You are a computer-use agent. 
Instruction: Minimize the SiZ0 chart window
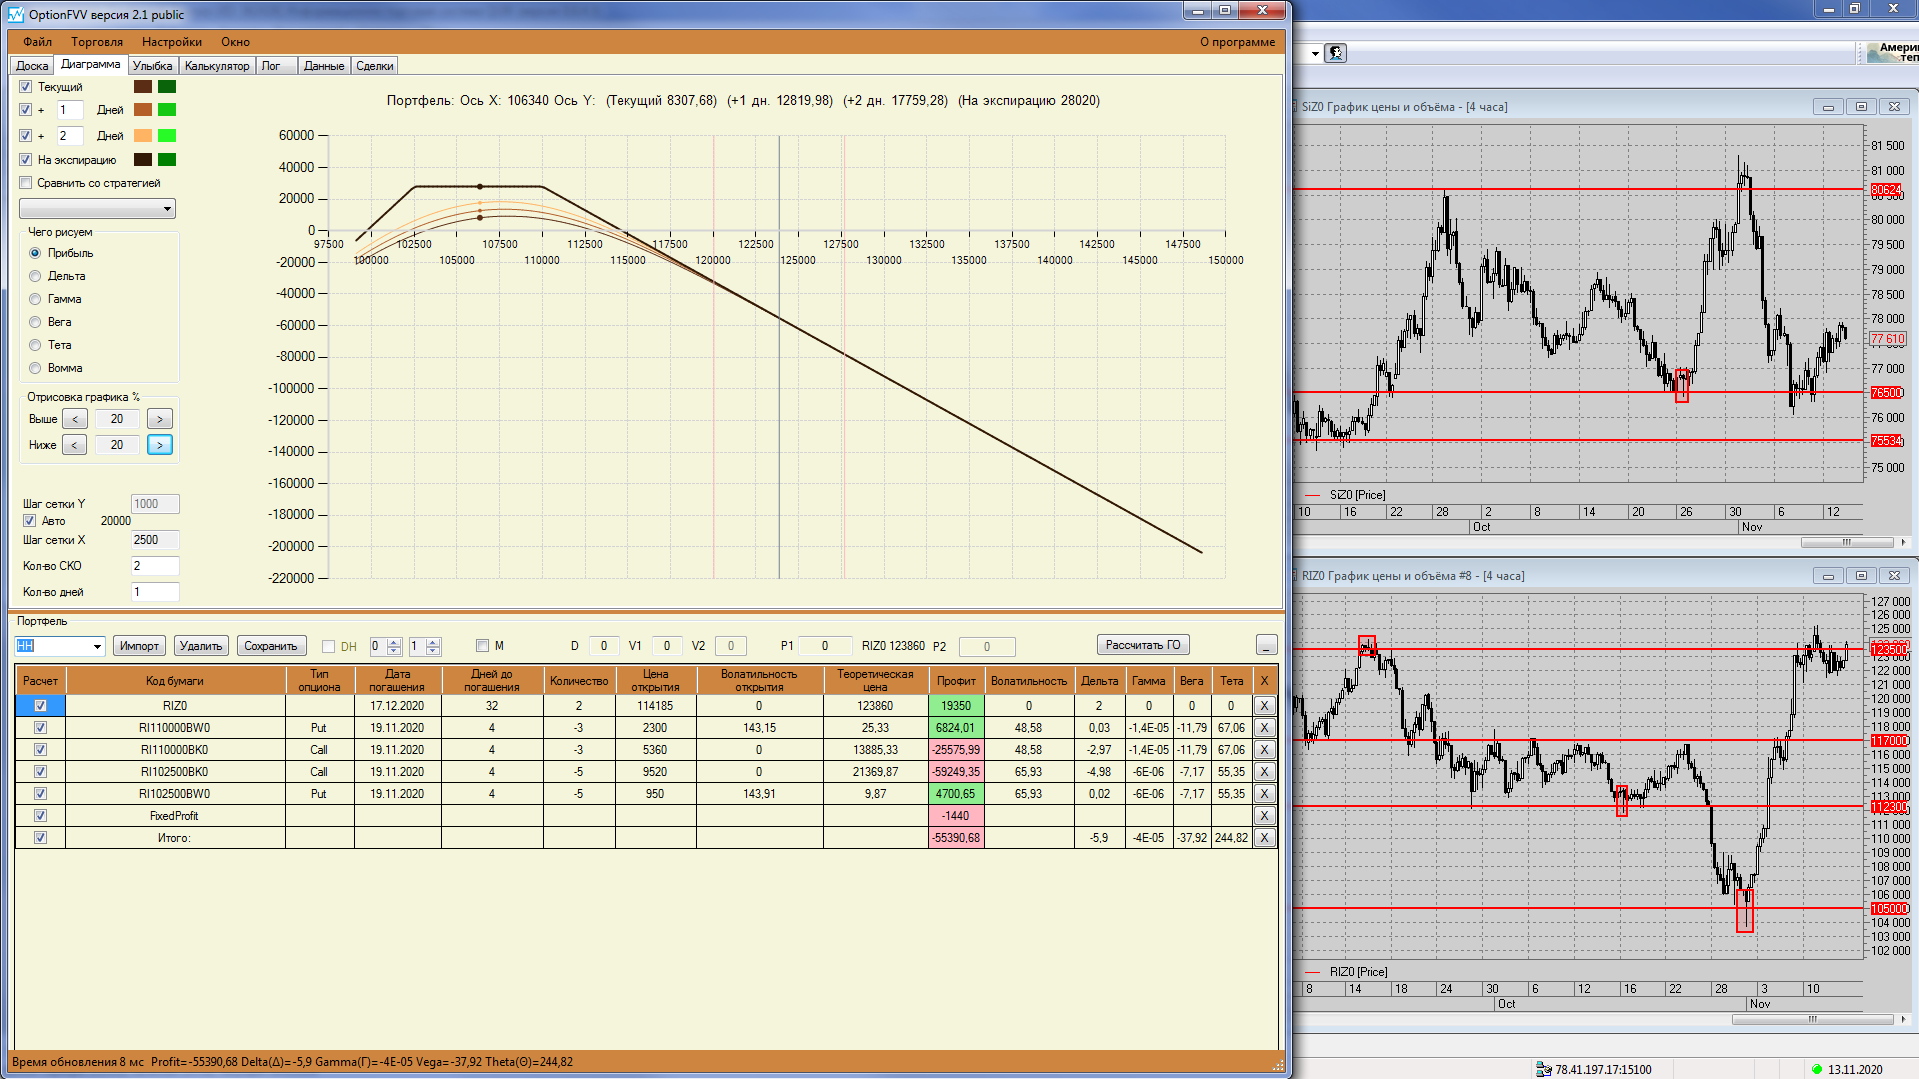click(1828, 107)
